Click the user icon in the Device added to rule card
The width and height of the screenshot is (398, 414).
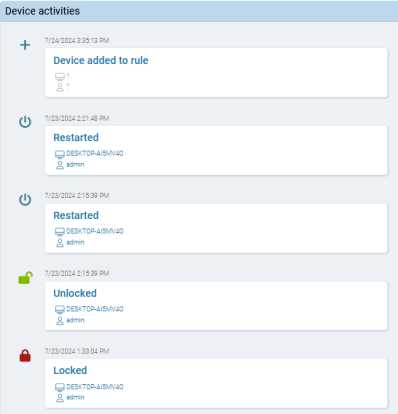tap(60, 87)
